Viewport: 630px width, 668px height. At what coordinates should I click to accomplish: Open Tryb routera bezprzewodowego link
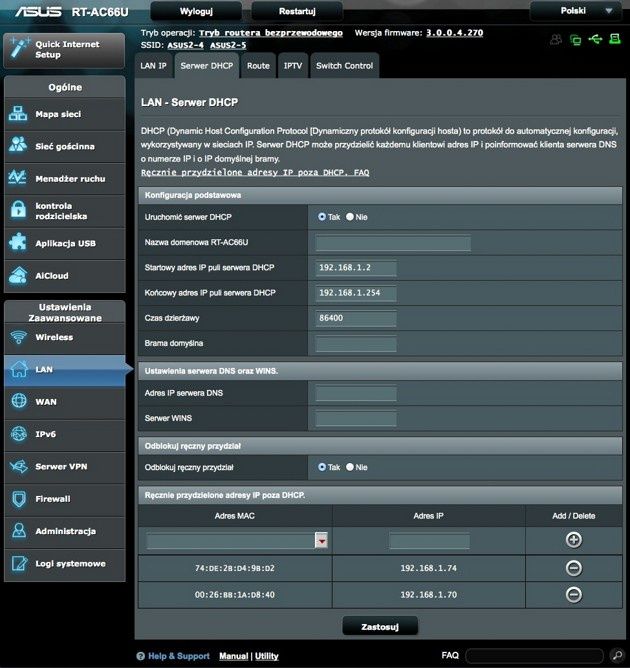point(270,33)
